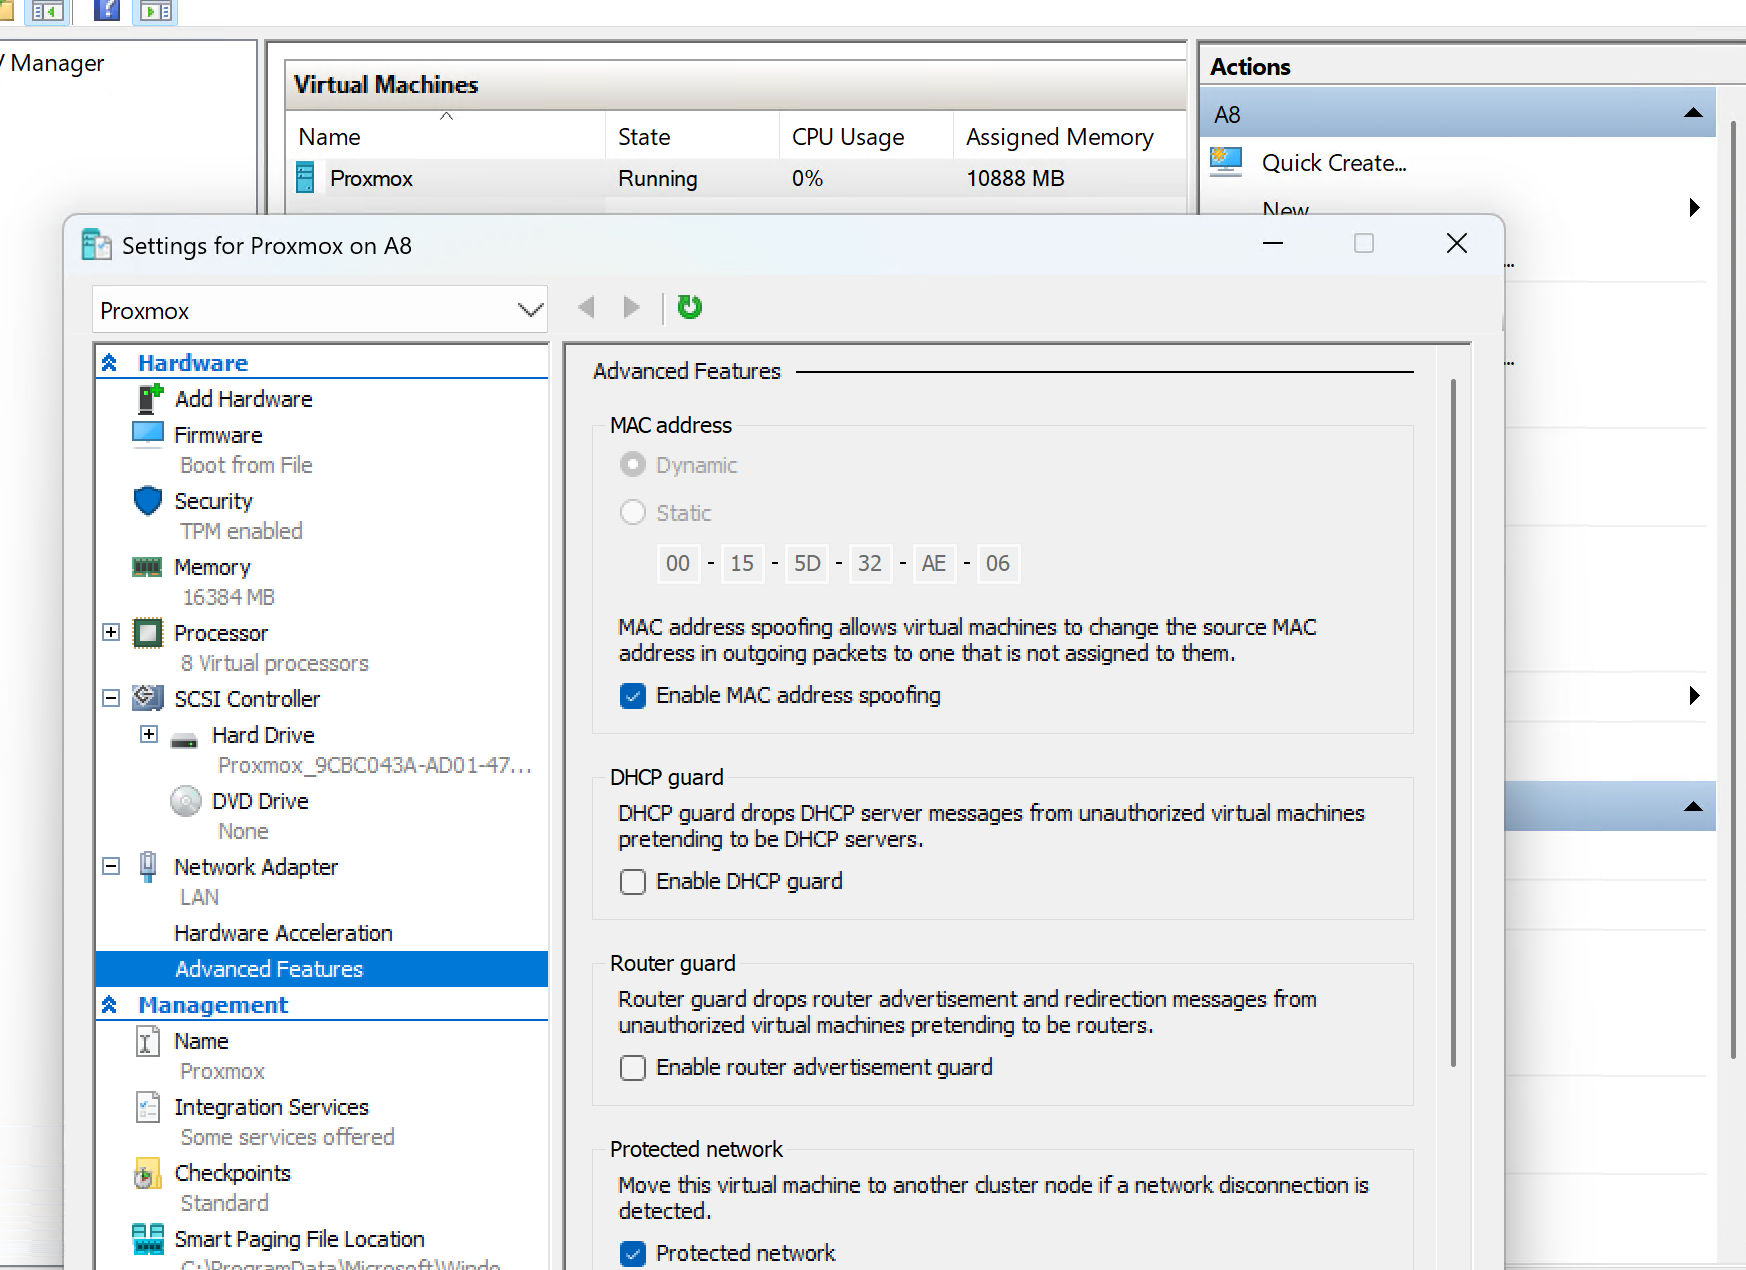
Task: Click the Name column header
Action: click(x=446, y=136)
